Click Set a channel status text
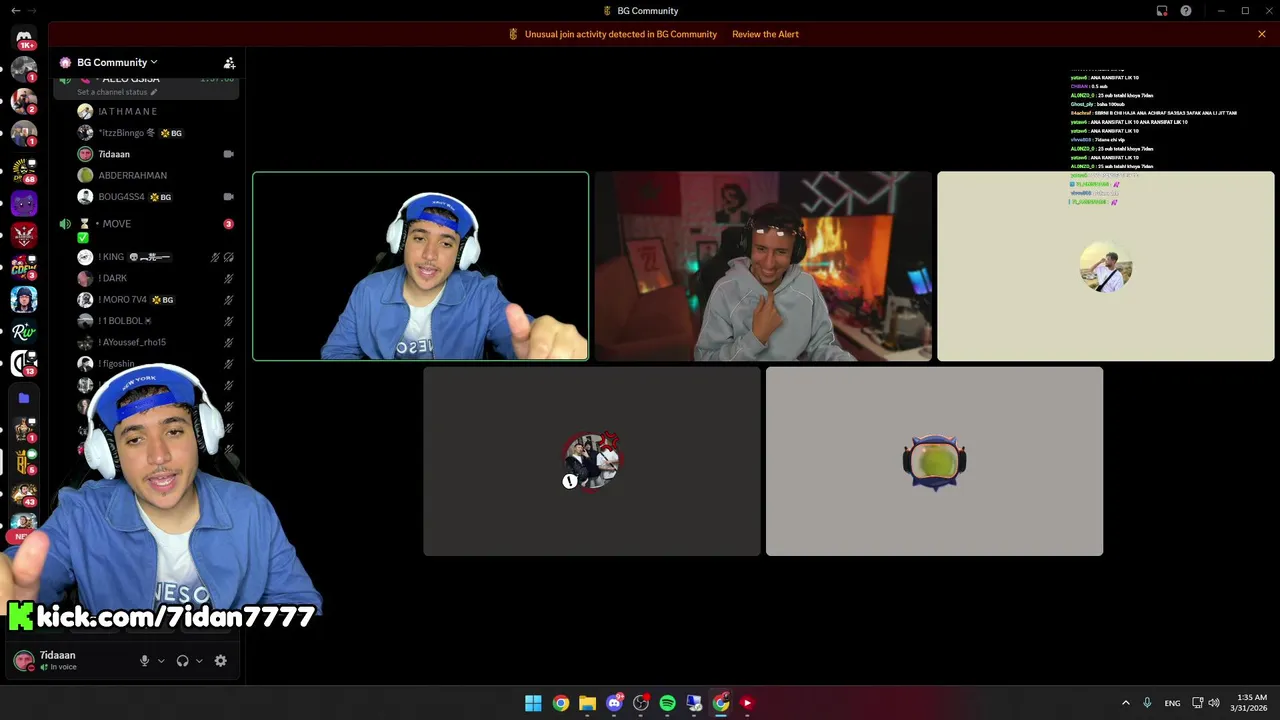 point(112,92)
